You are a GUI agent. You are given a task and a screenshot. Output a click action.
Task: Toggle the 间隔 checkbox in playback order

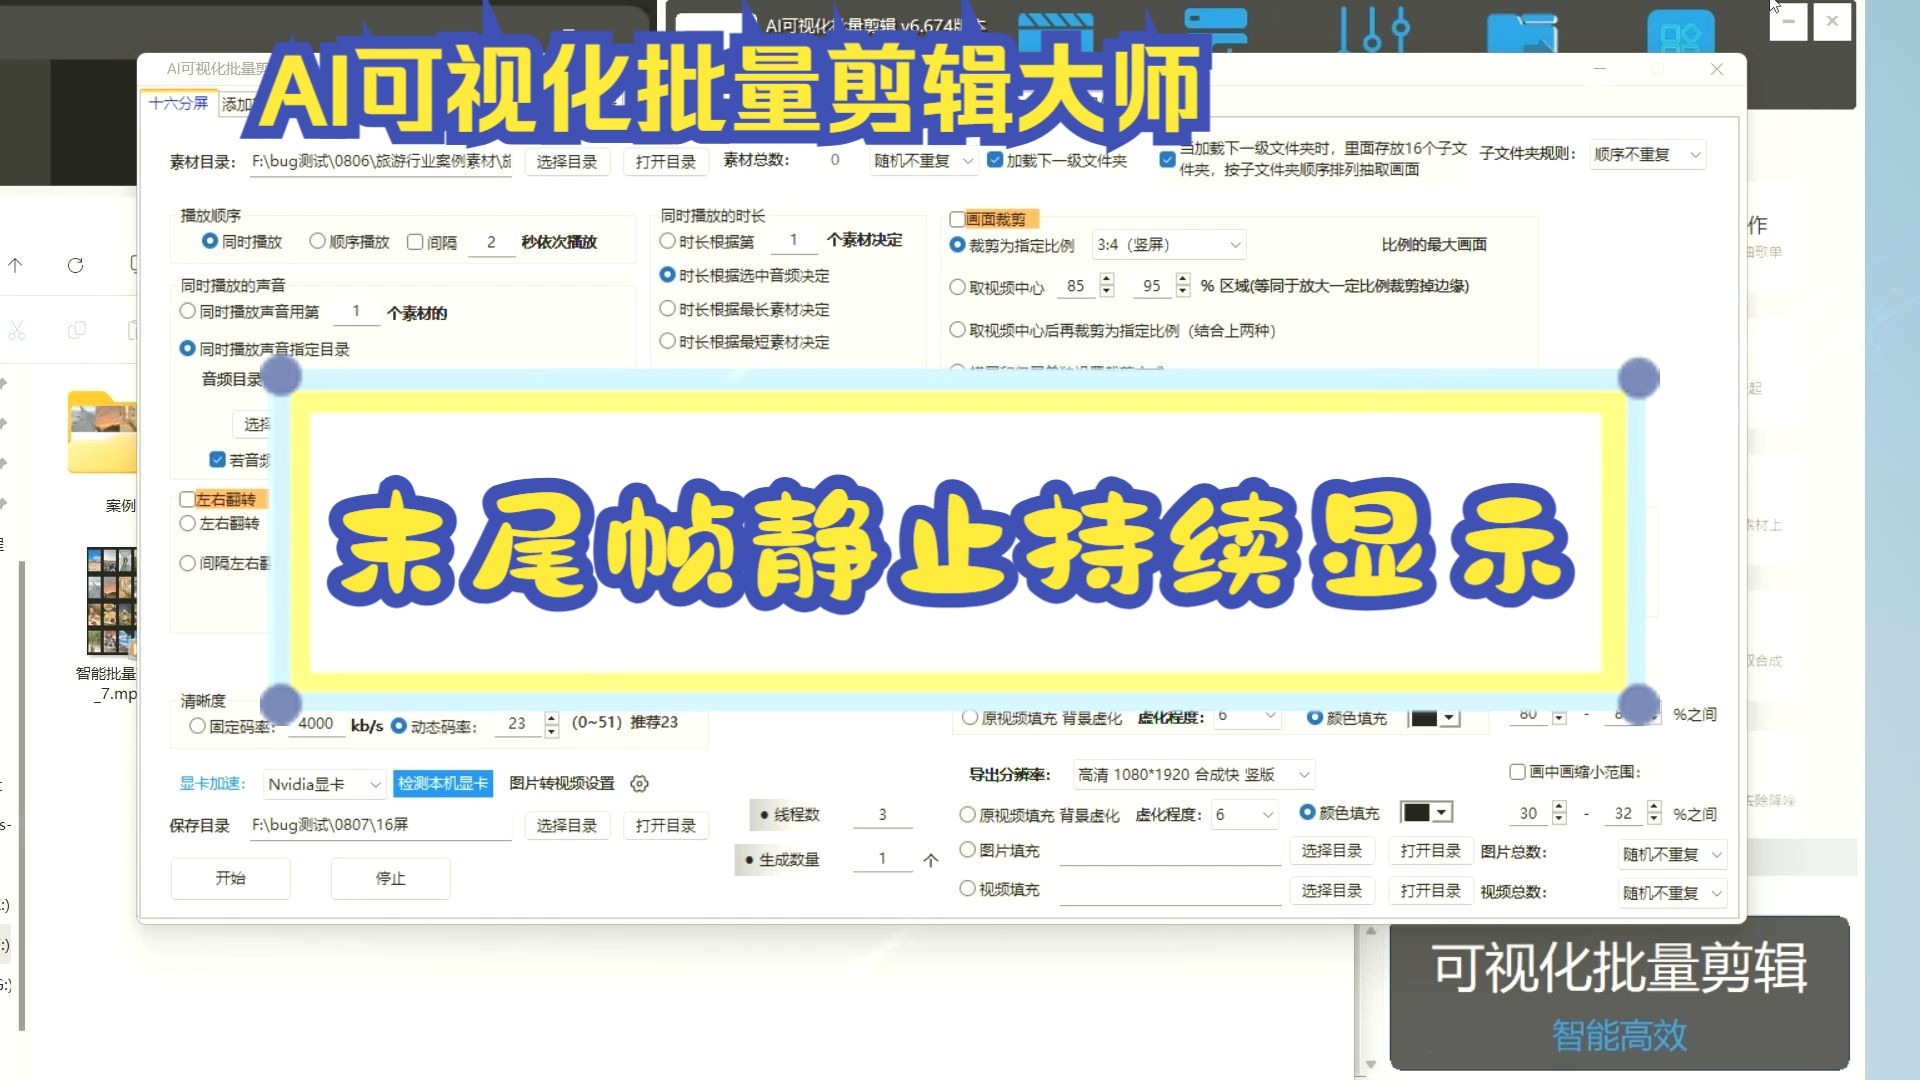(x=416, y=242)
